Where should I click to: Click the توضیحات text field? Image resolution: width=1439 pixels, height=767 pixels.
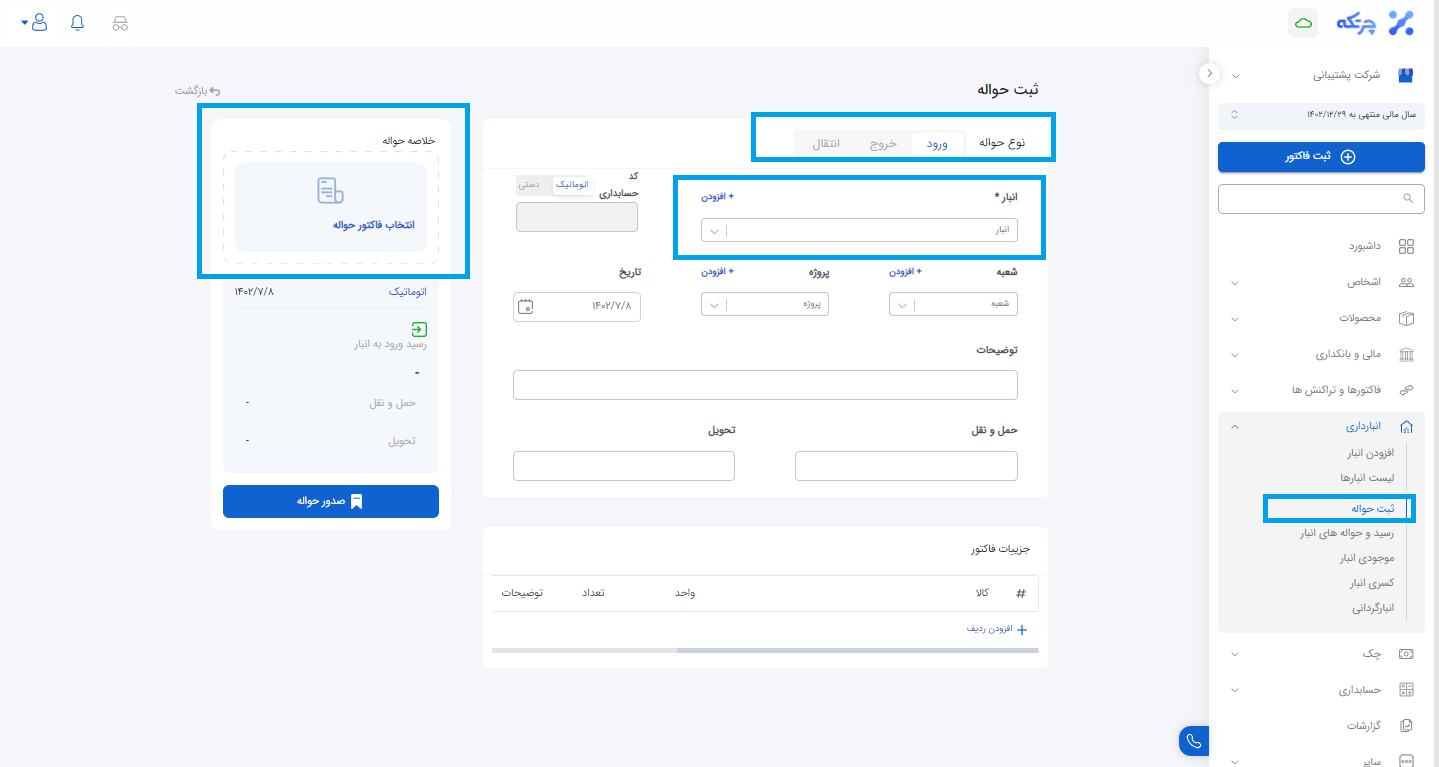(765, 385)
